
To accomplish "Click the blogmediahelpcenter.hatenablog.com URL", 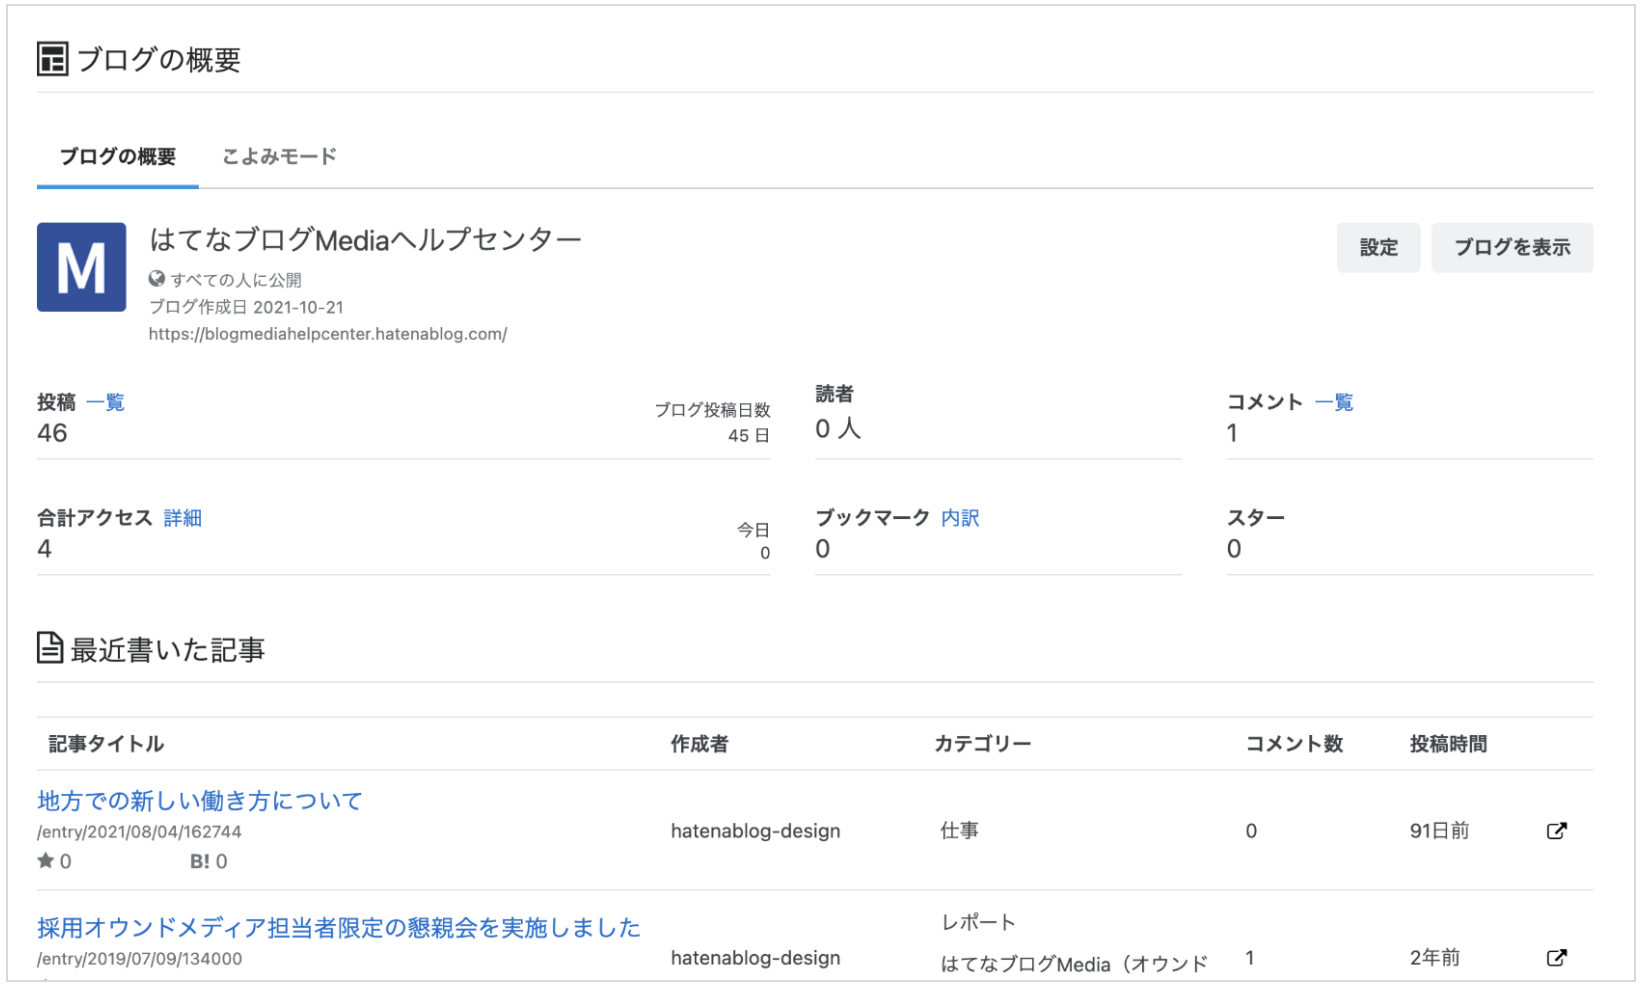I will pos(328,333).
